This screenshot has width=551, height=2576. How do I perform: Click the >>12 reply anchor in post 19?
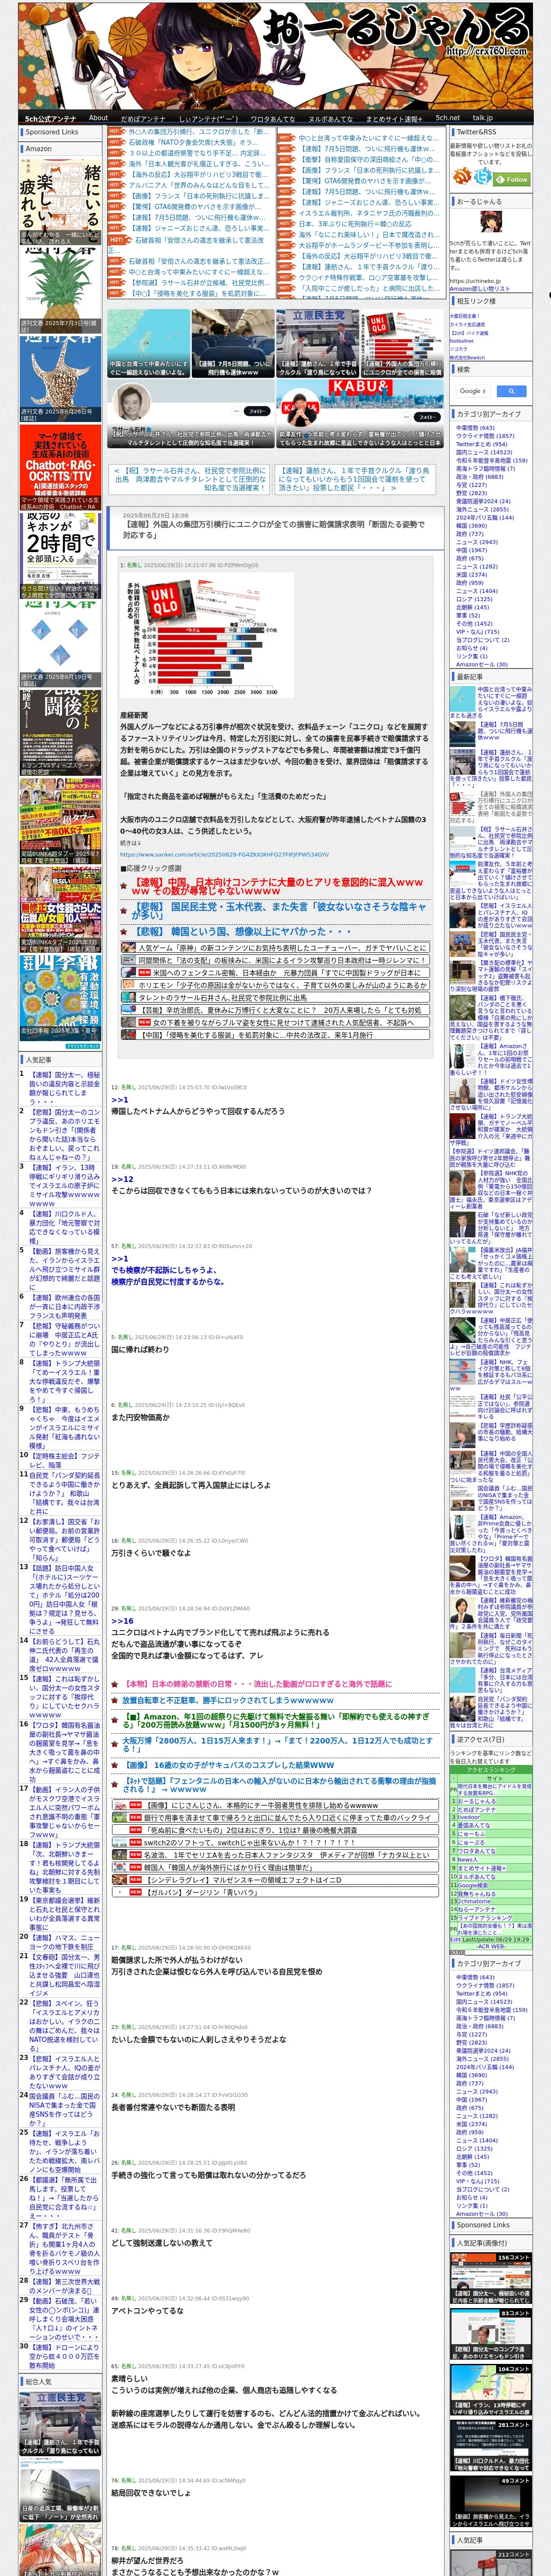pyautogui.click(x=122, y=1179)
